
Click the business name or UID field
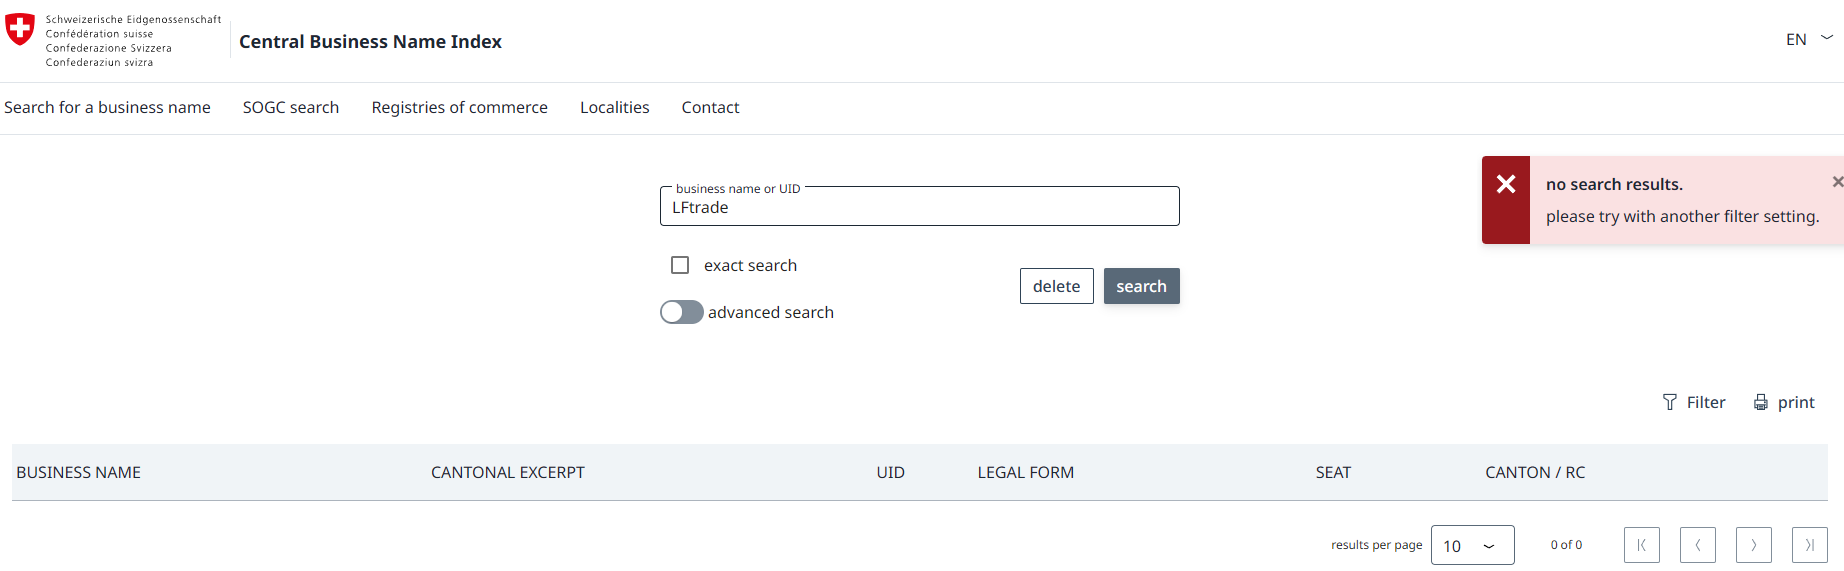[x=919, y=208]
